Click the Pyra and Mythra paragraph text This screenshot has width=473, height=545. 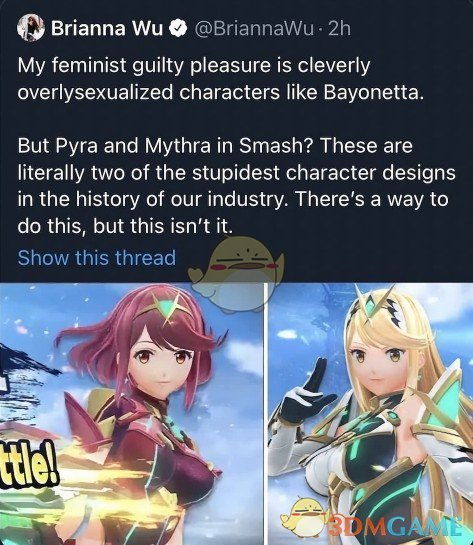point(236,186)
